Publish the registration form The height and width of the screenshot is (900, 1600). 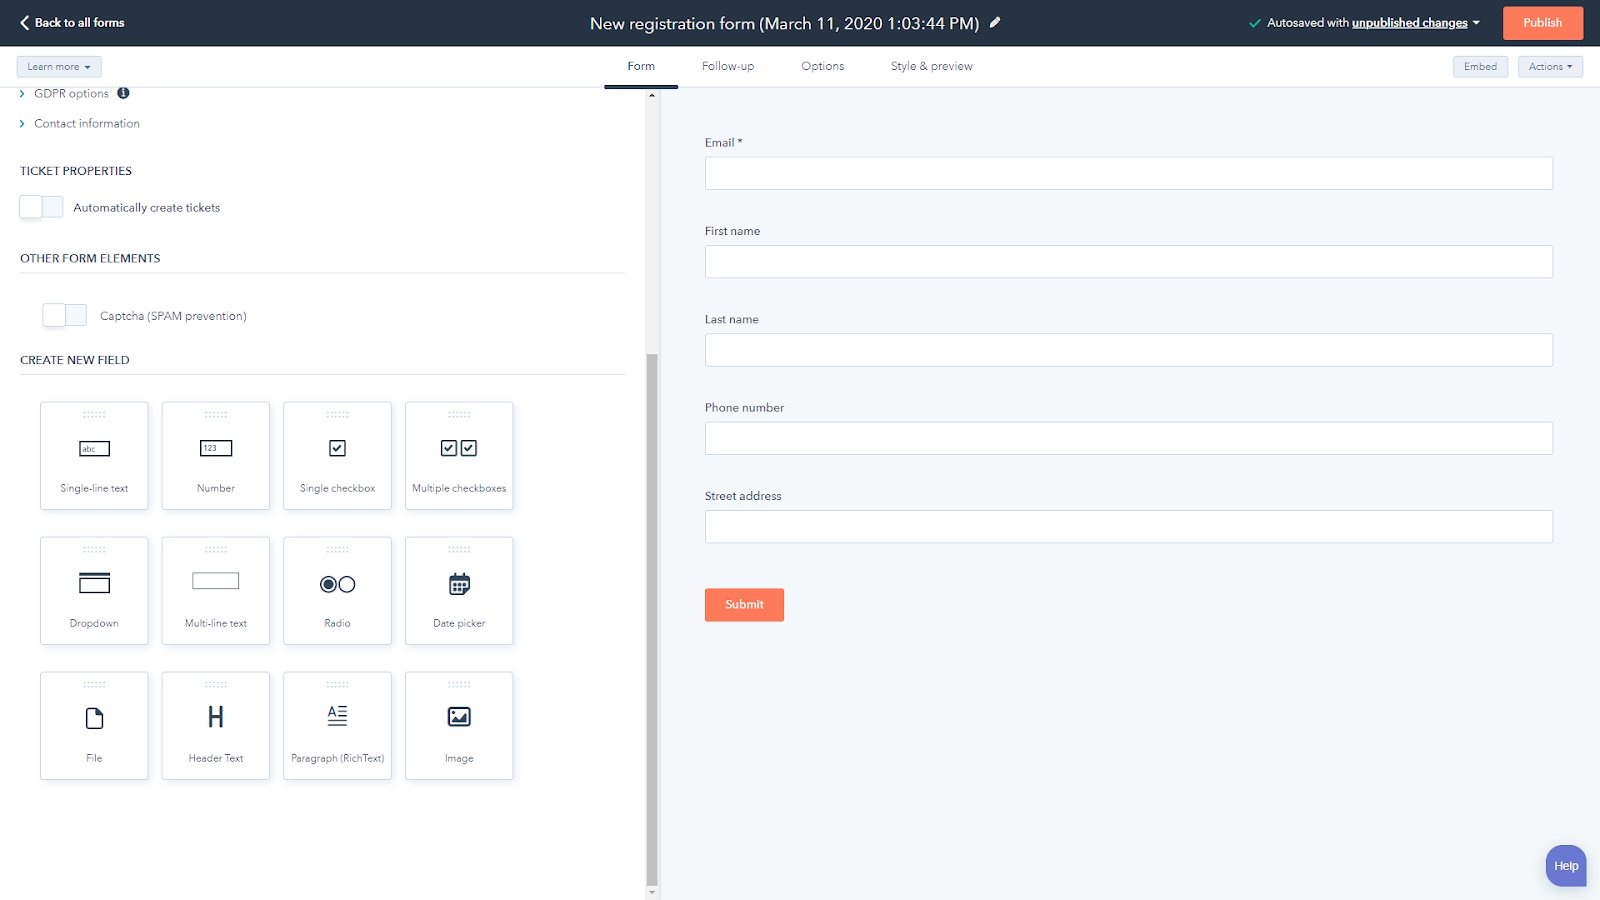pyautogui.click(x=1542, y=22)
